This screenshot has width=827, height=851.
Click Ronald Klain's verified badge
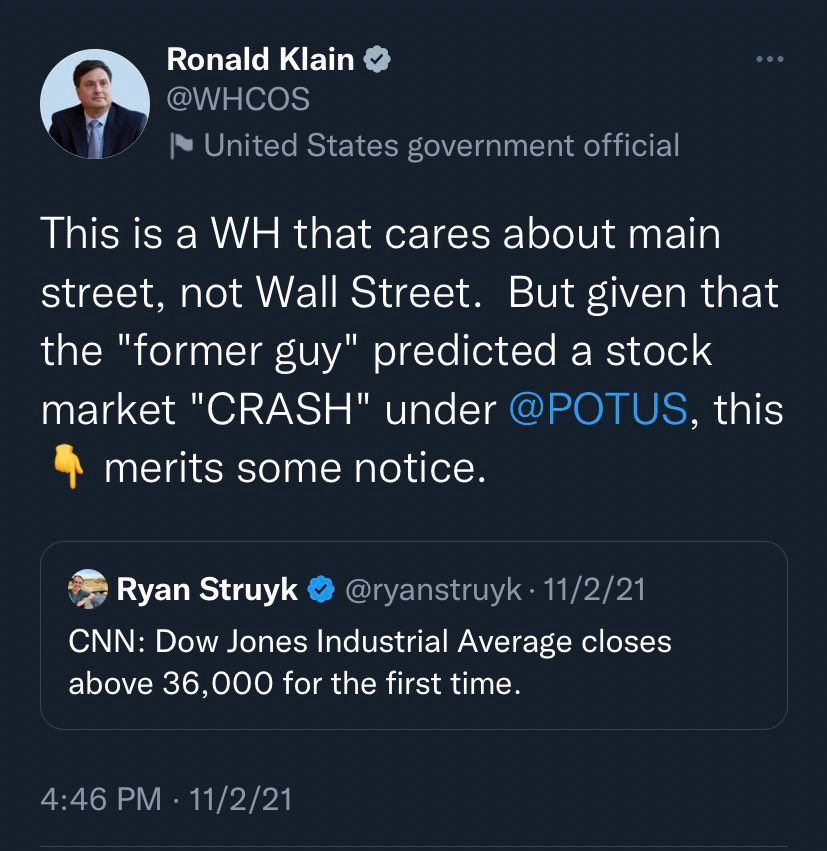click(x=377, y=59)
